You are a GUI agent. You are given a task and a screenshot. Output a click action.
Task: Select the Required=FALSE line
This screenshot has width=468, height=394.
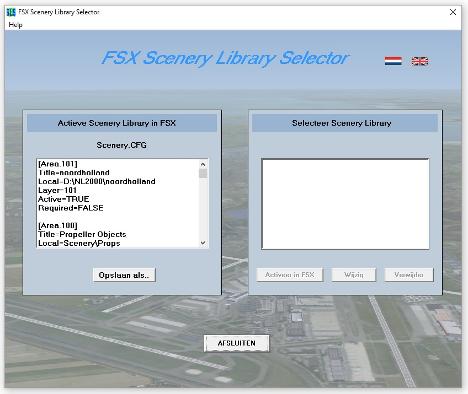point(71,208)
